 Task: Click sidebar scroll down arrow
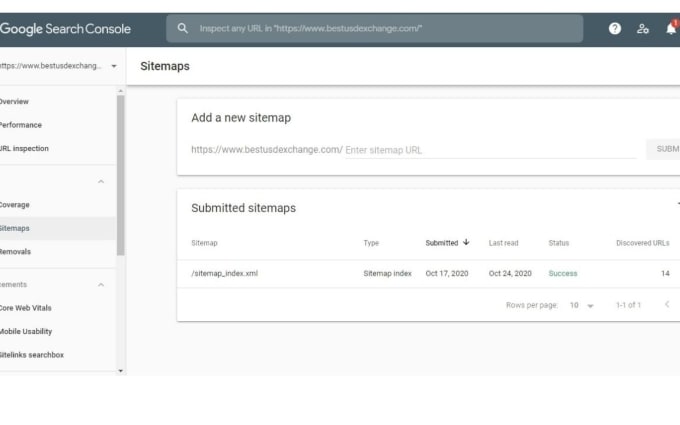[x=121, y=371]
